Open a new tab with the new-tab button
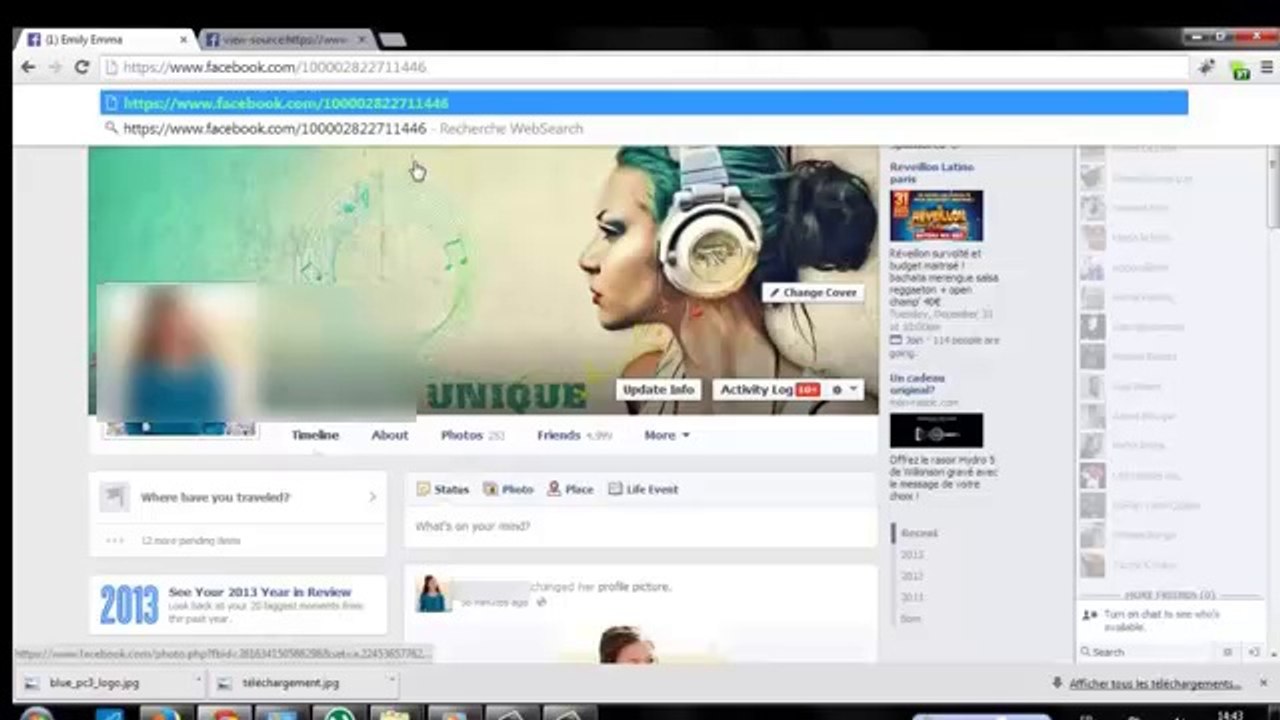This screenshot has height=720, width=1280. click(x=392, y=40)
